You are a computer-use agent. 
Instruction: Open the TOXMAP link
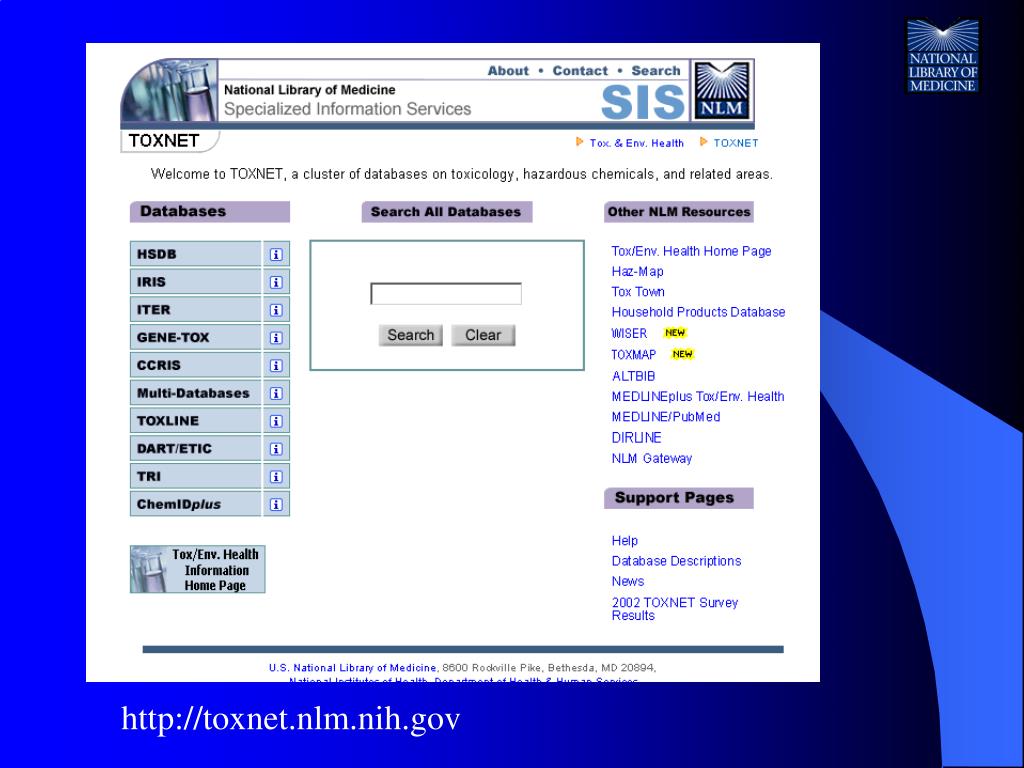click(x=633, y=355)
